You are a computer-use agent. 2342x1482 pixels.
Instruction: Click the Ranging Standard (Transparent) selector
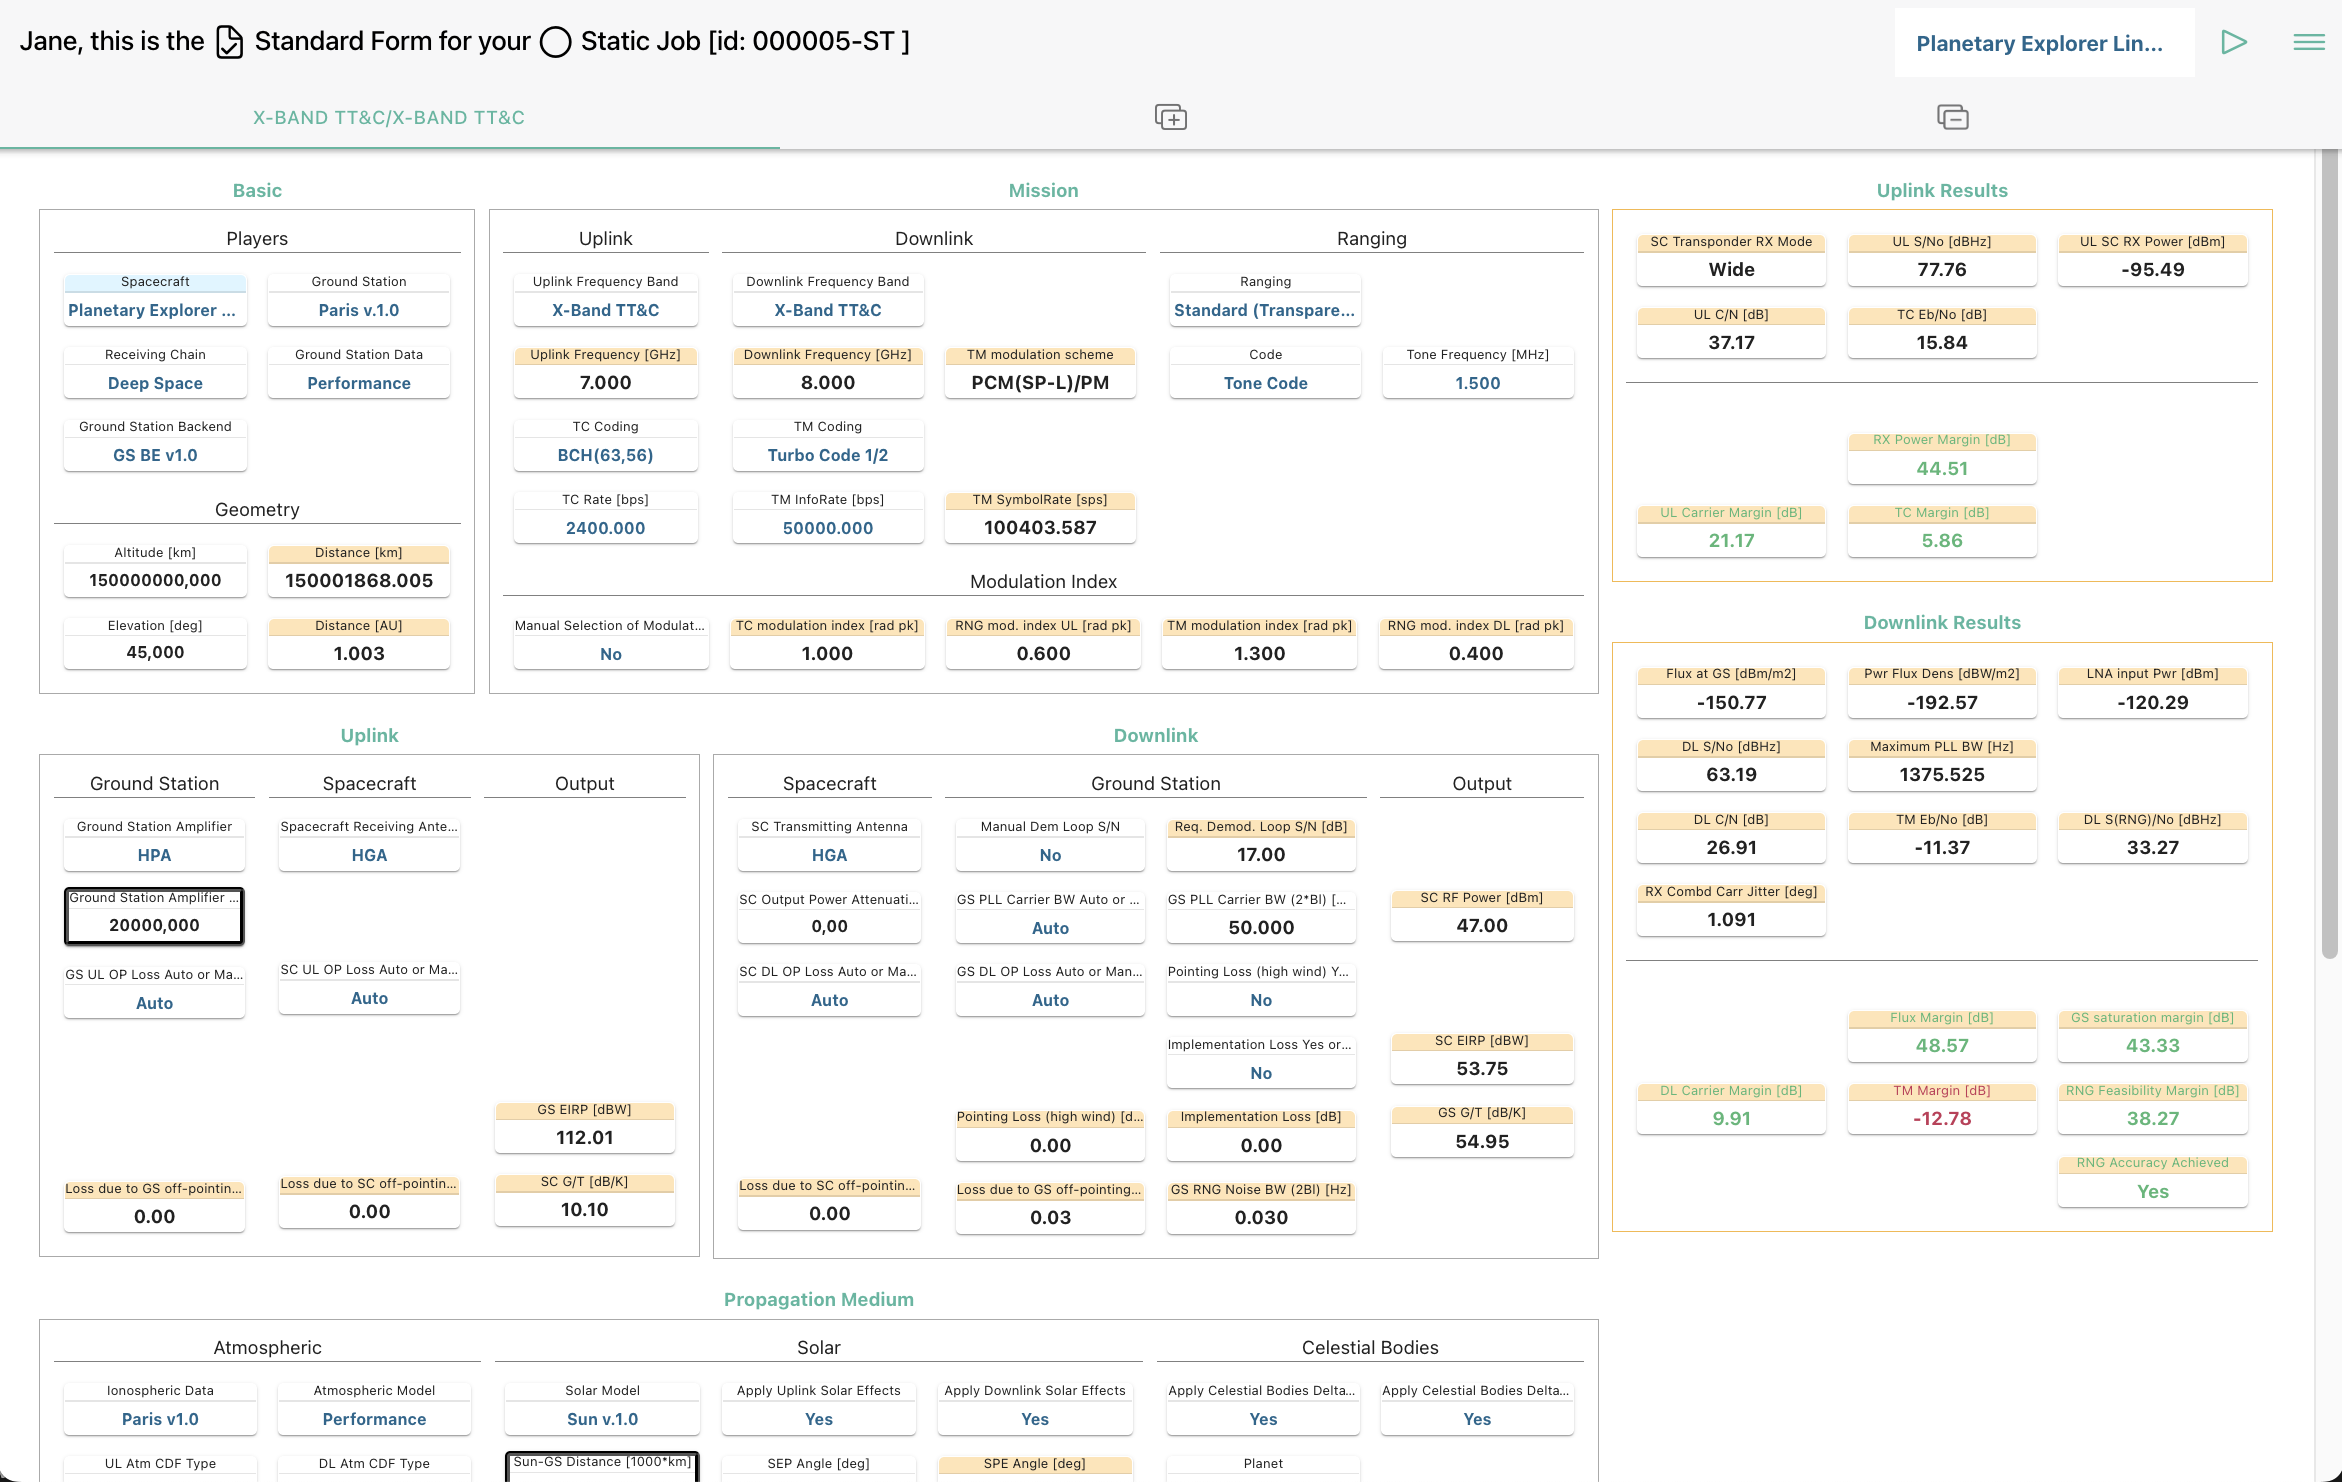tap(1264, 310)
